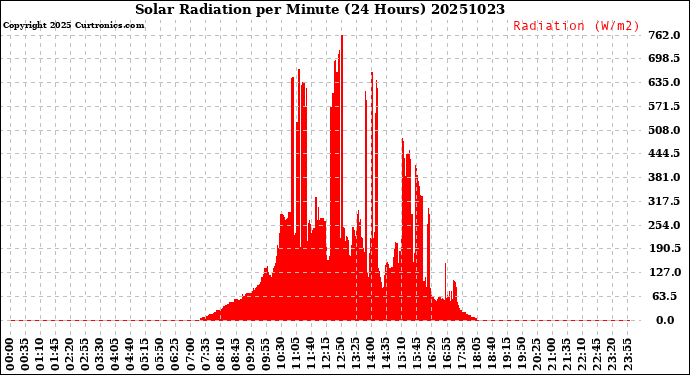
Task: Select the 317.5 y-axis value
Action: click(664, 201)
